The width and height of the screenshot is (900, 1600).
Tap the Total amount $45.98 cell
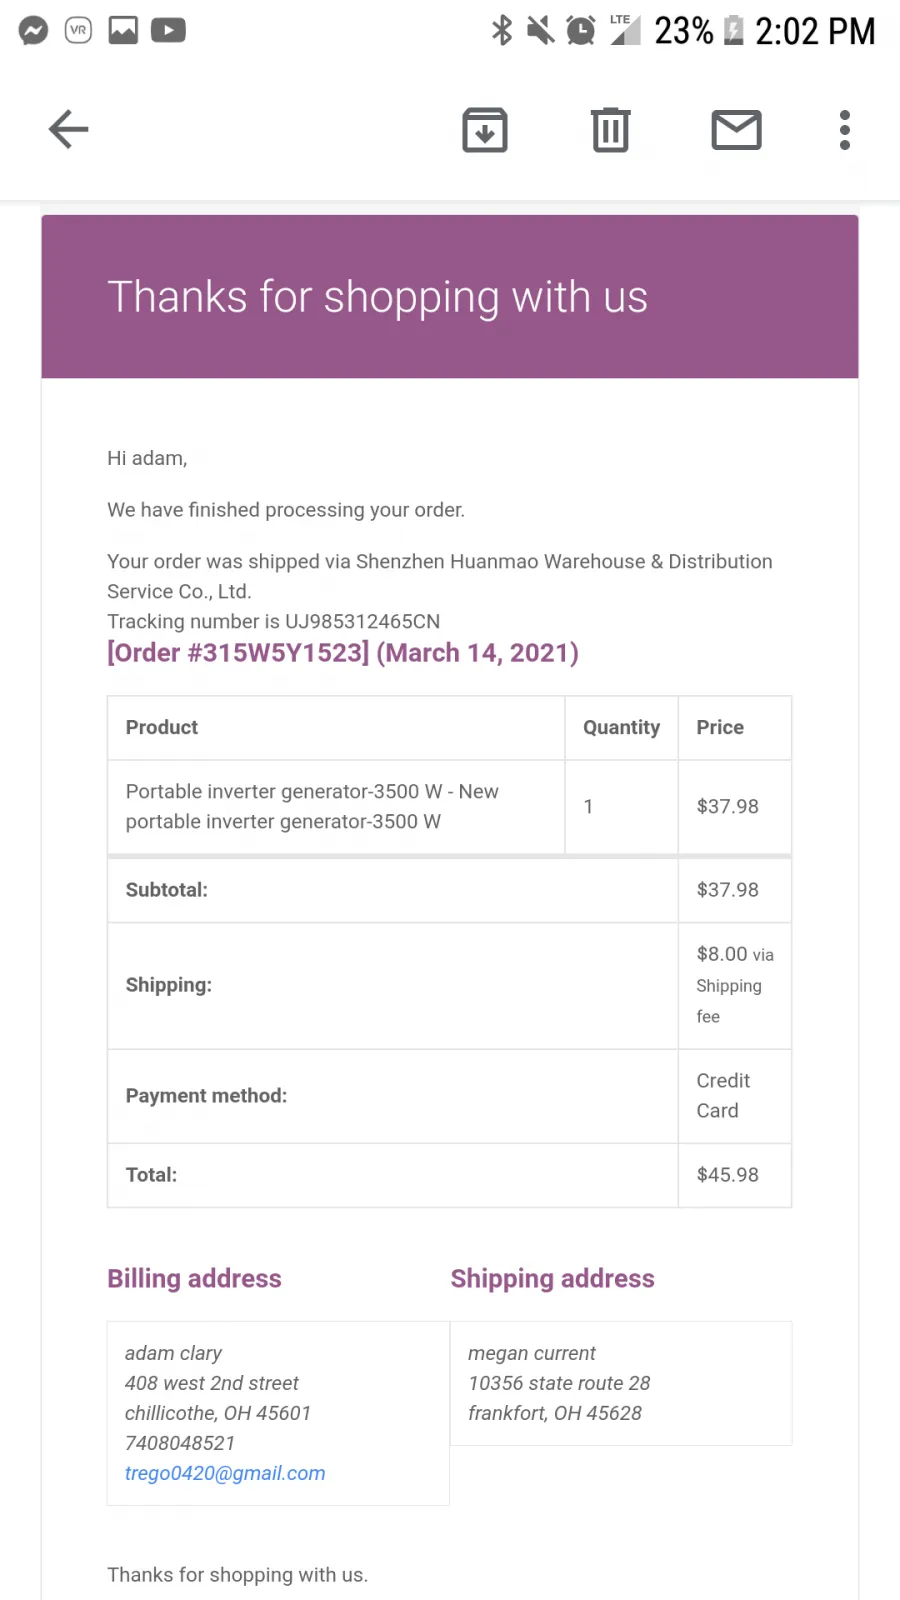735,1175
